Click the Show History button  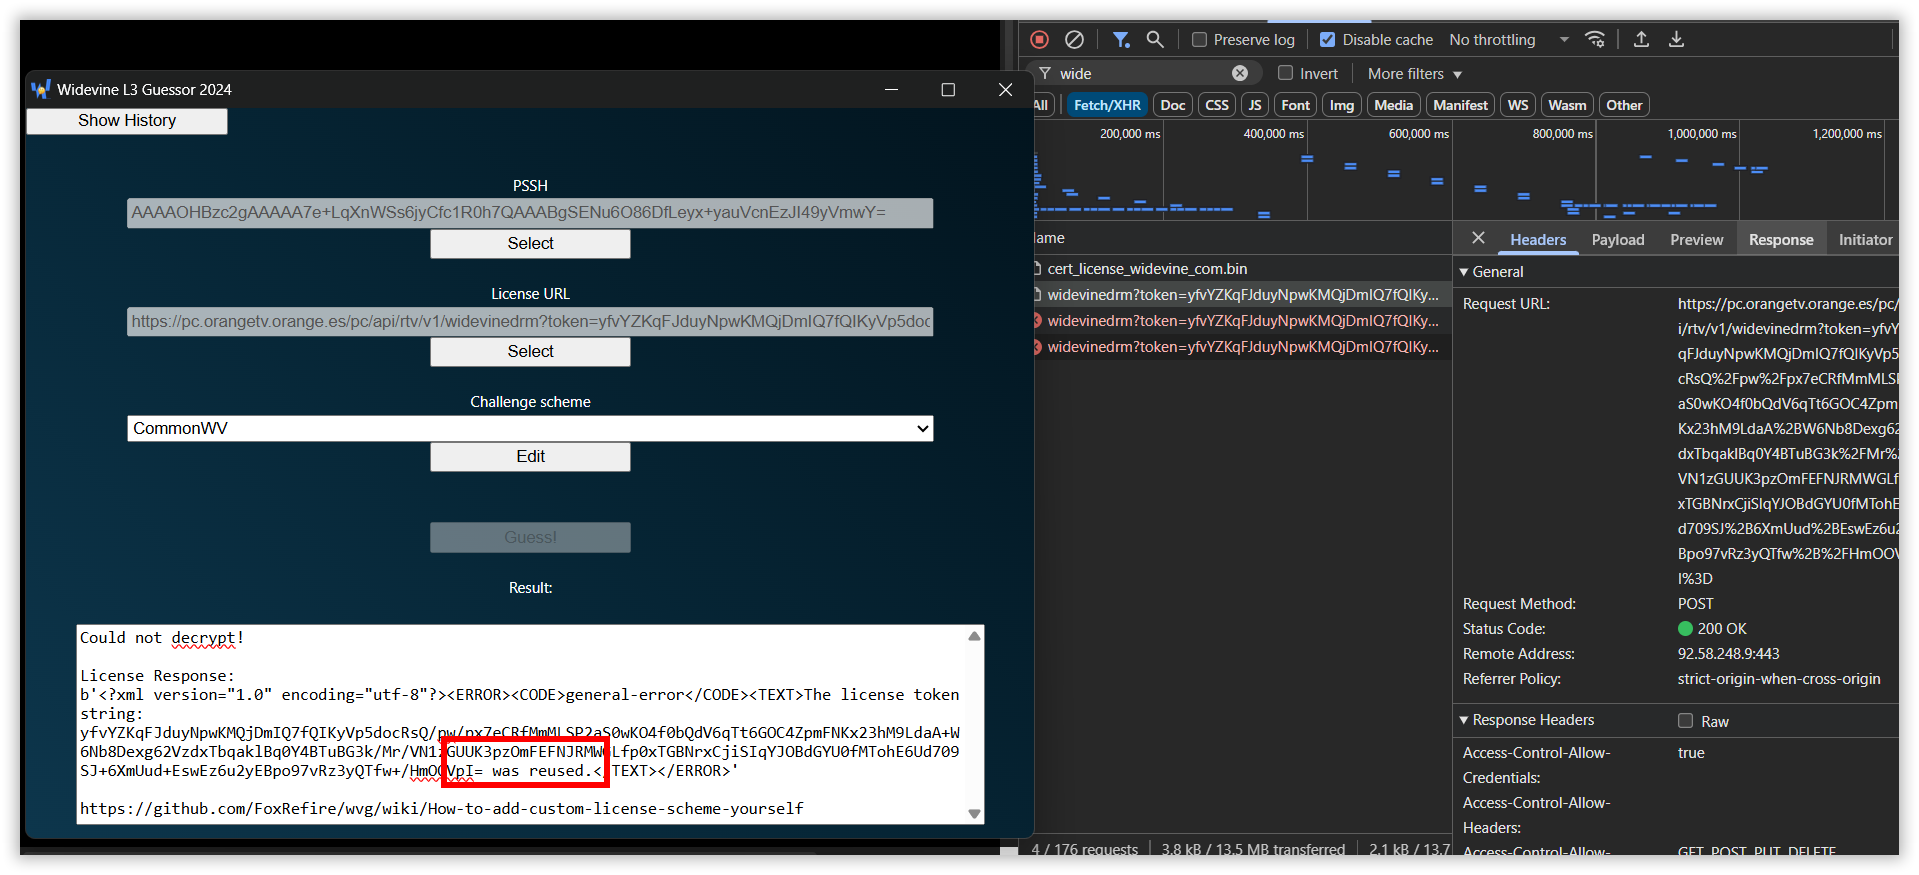point(127,121)
